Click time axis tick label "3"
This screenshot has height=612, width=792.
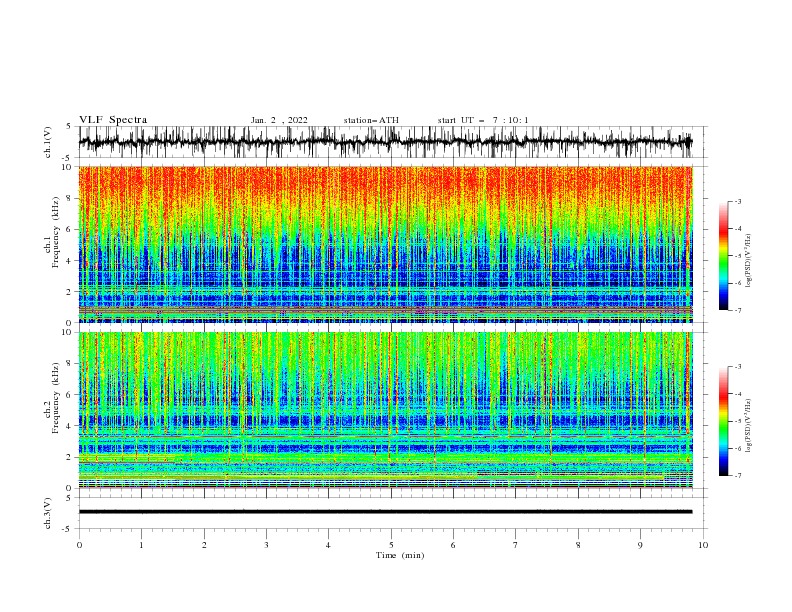(266, 545)
